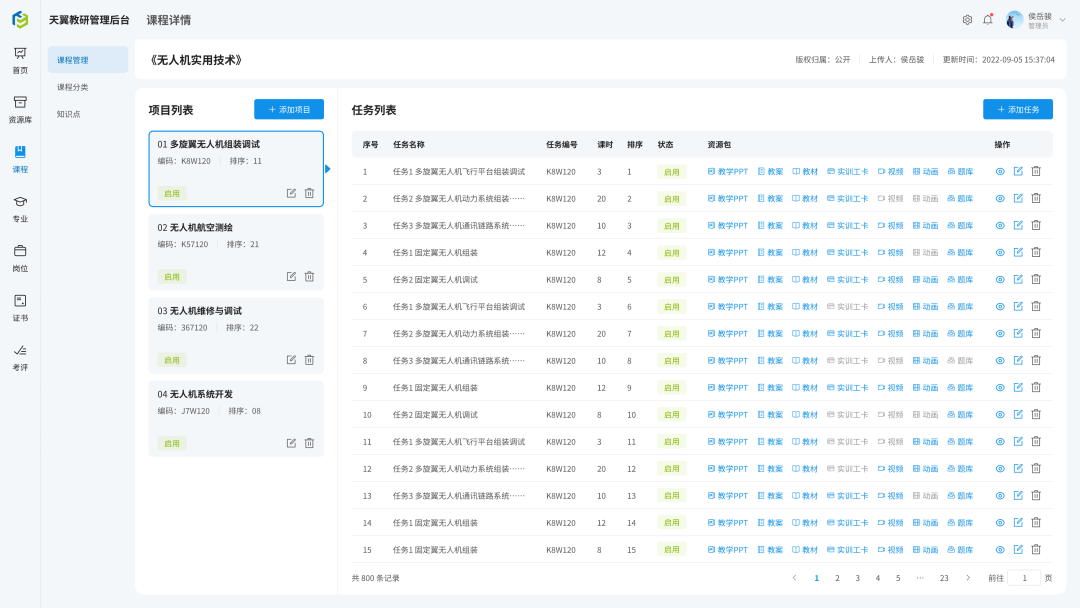1080x608 pixels.
Task: Expand the blue arrow beside the project list
Action: pyautogui.click(x=328, y=169)
